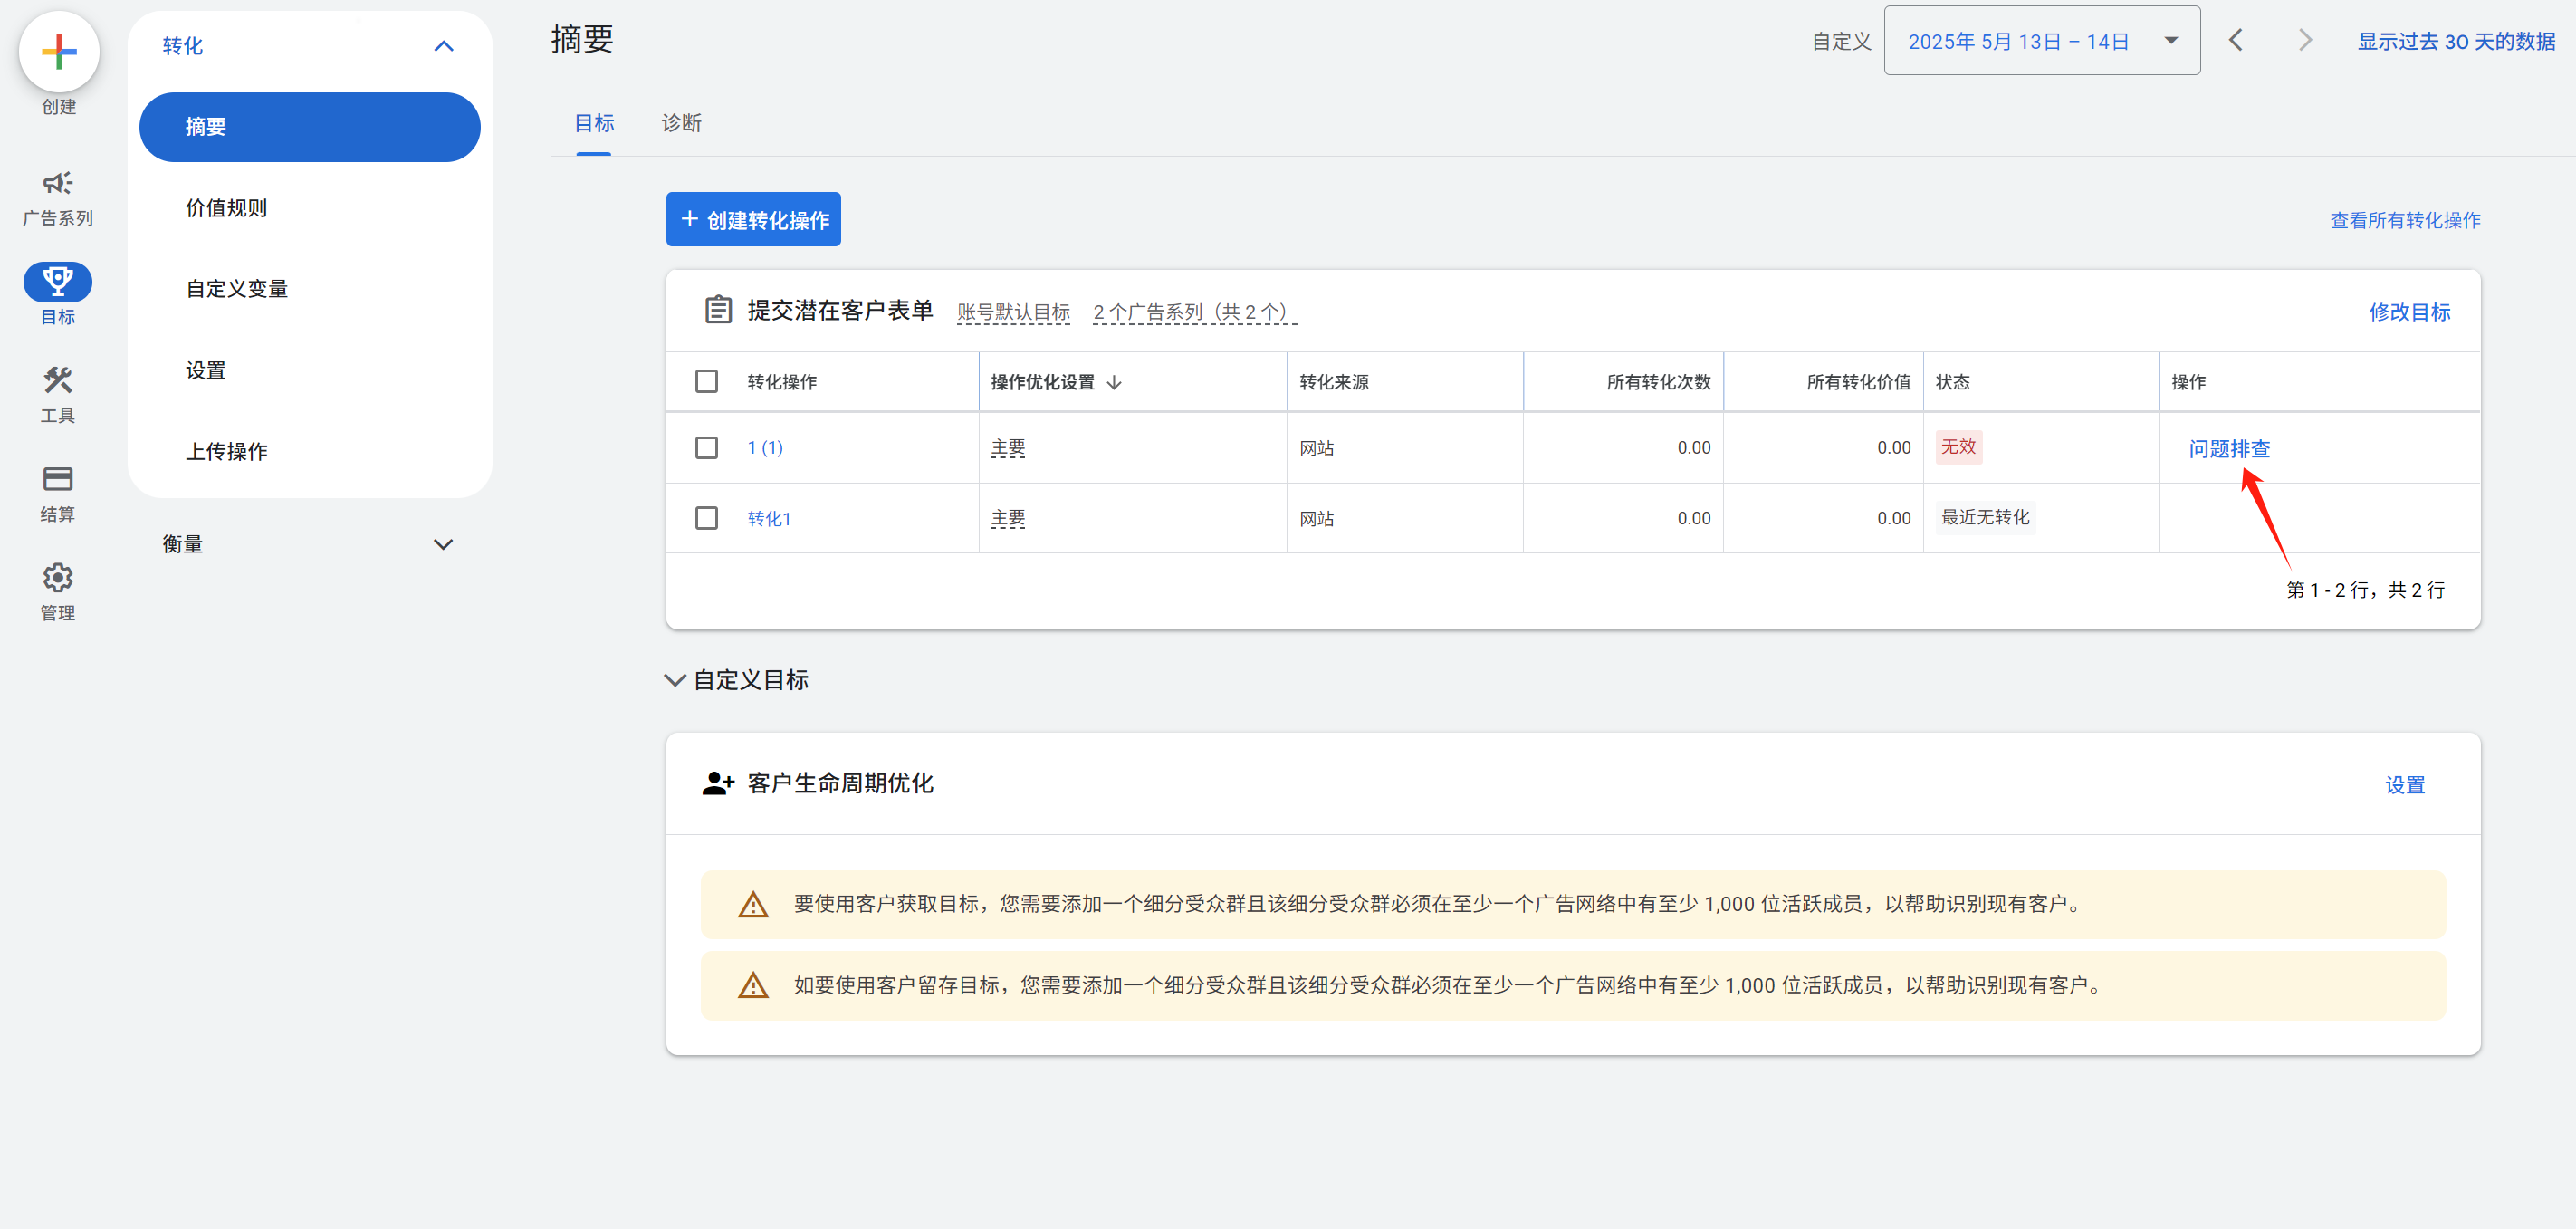The height and width of the screenshot is (1229, 2576).
Task: Click the colorful plus Create icon
Action: [x=59, y=52]
